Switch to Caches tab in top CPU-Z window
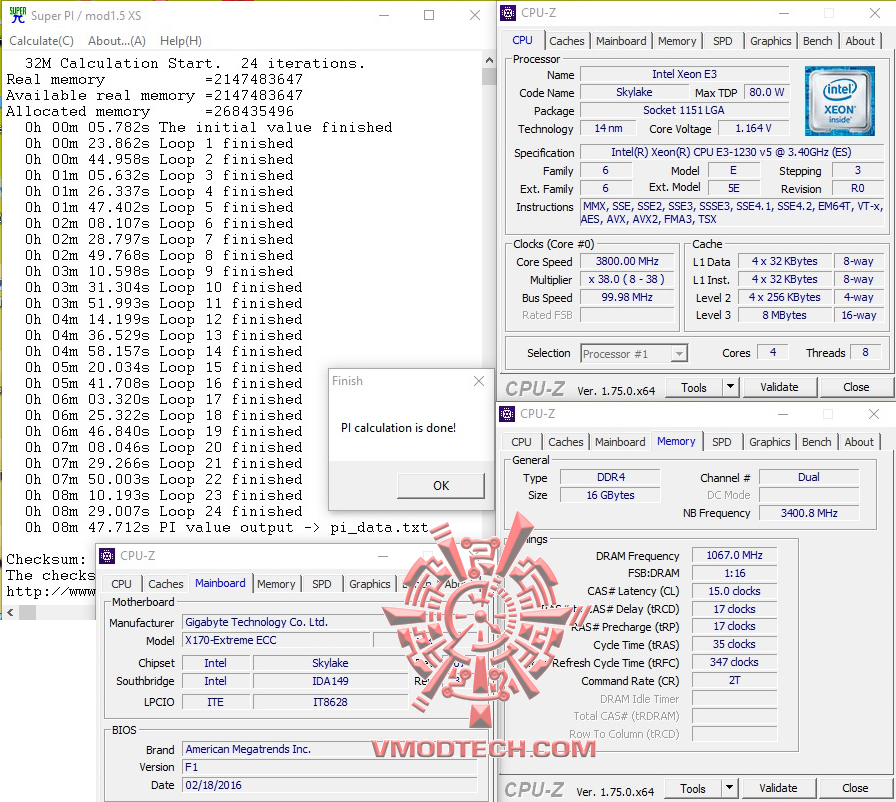This screenshot has height=802, width=896. pos(566,41)
